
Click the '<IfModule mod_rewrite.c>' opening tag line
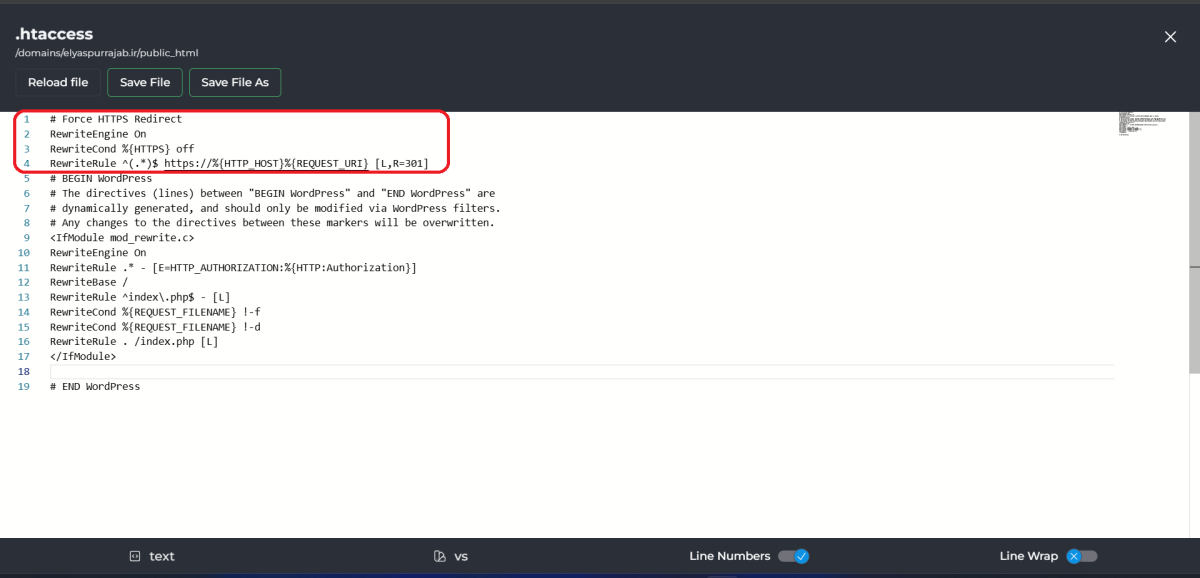point(122,238)
